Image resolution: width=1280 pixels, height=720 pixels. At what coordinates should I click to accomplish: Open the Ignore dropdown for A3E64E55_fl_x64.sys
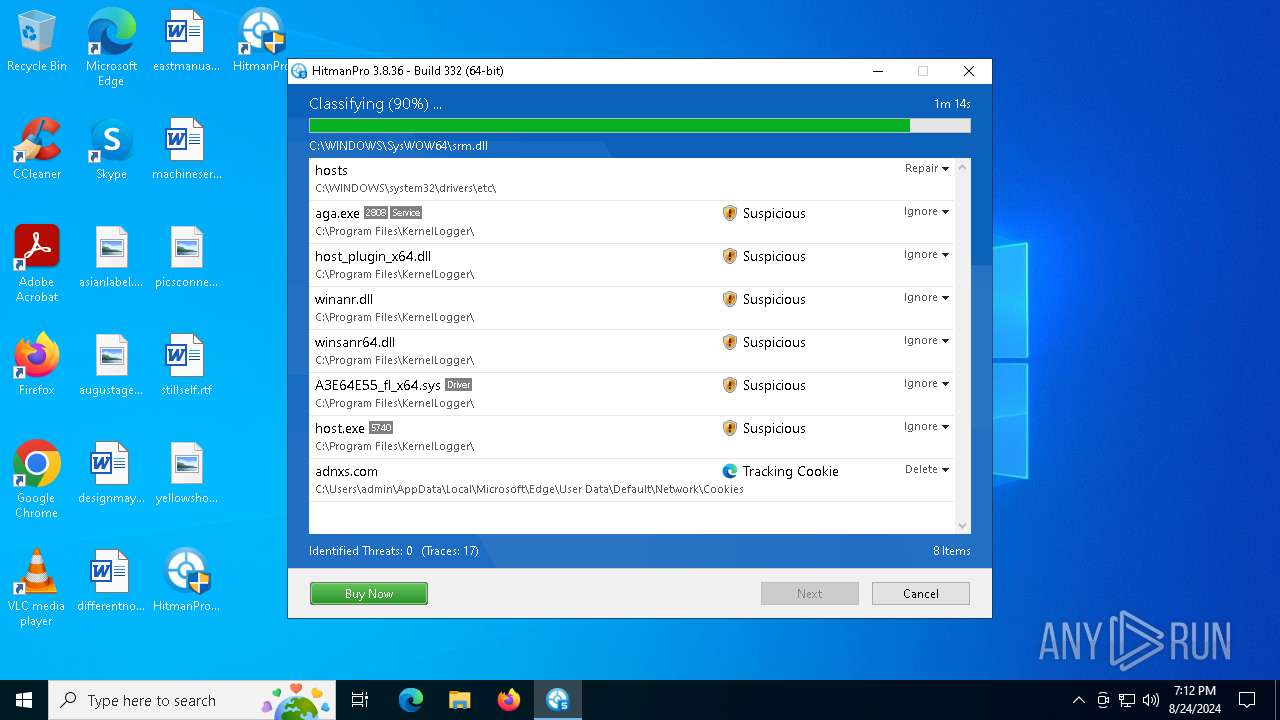coord(927,384)
